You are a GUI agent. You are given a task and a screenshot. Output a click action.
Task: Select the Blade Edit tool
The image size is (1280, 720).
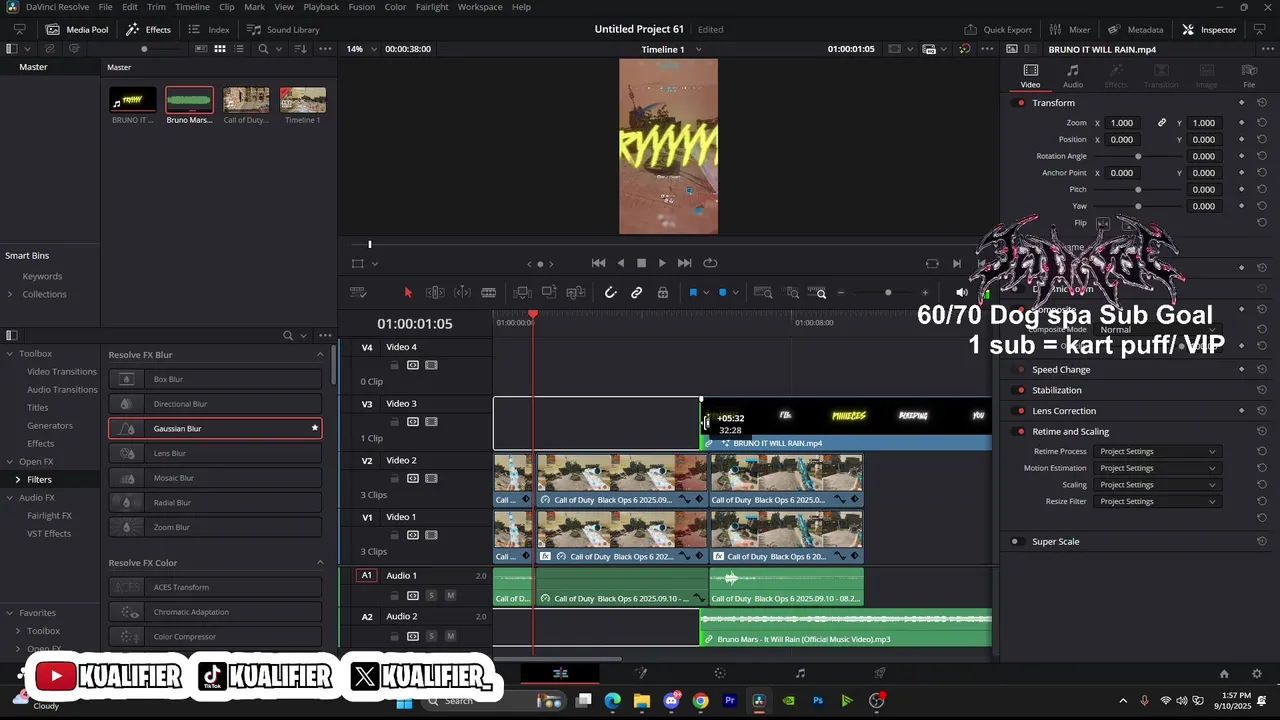[488, 292]
